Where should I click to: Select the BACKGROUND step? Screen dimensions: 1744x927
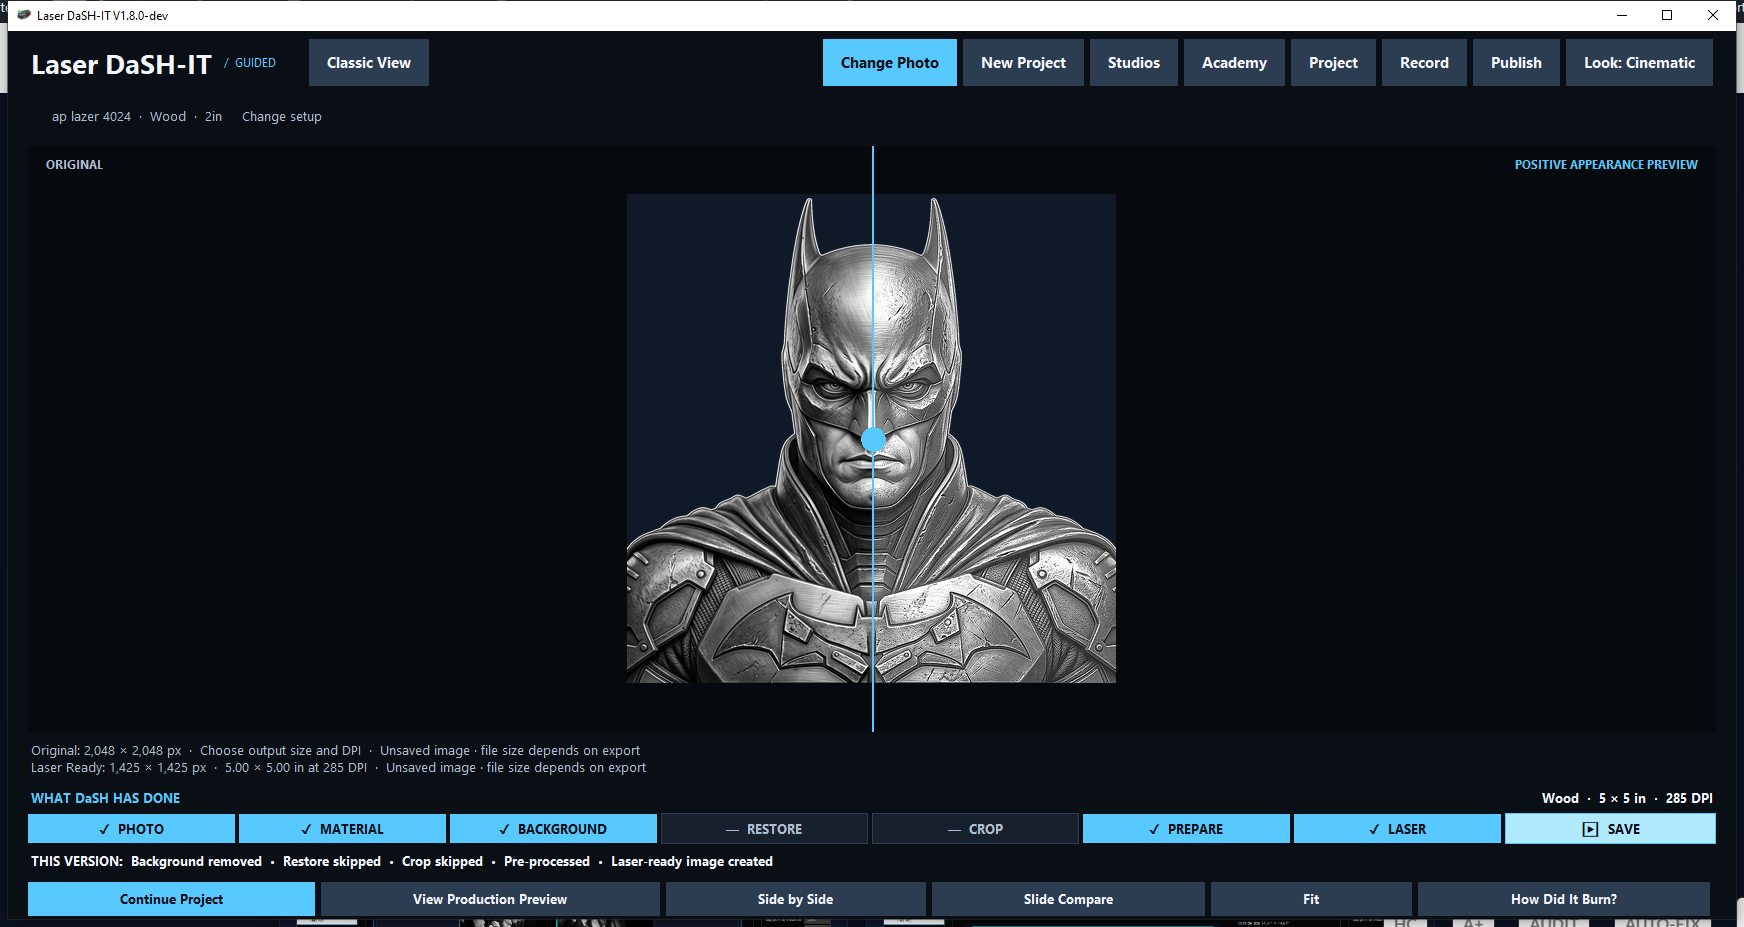(553, 829)
